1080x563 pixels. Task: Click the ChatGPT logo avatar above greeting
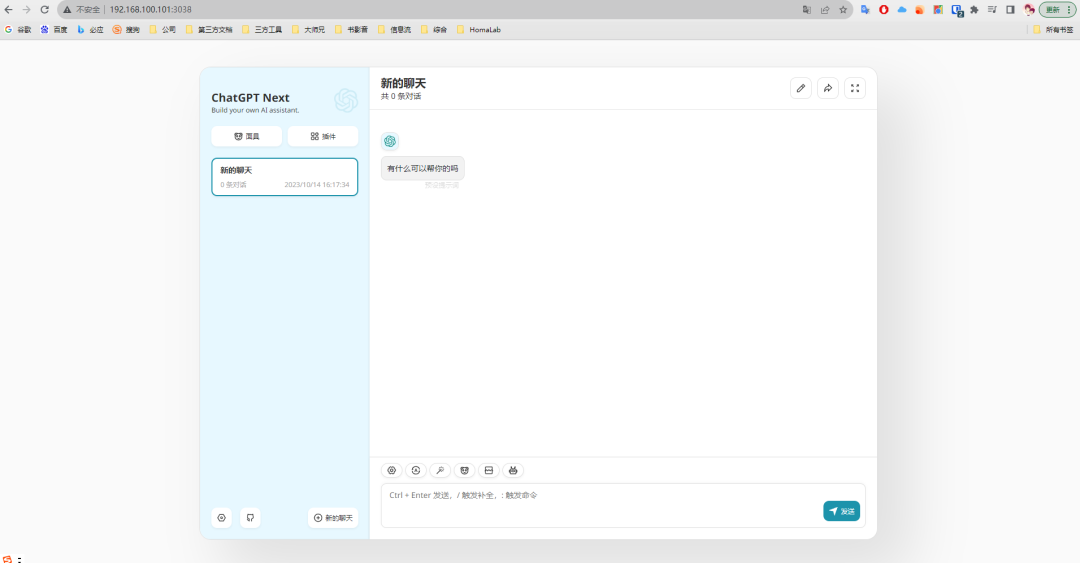[x=390, y=141]
